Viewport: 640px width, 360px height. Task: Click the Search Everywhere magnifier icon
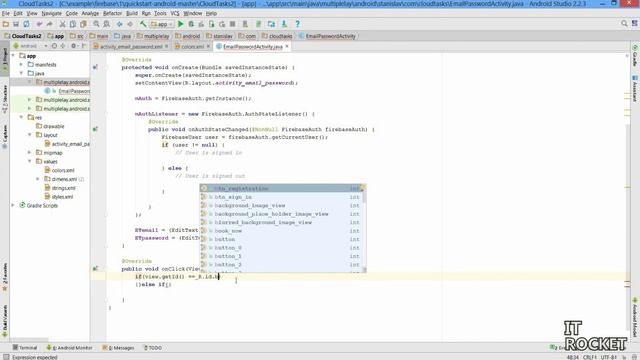coord(624,24)
